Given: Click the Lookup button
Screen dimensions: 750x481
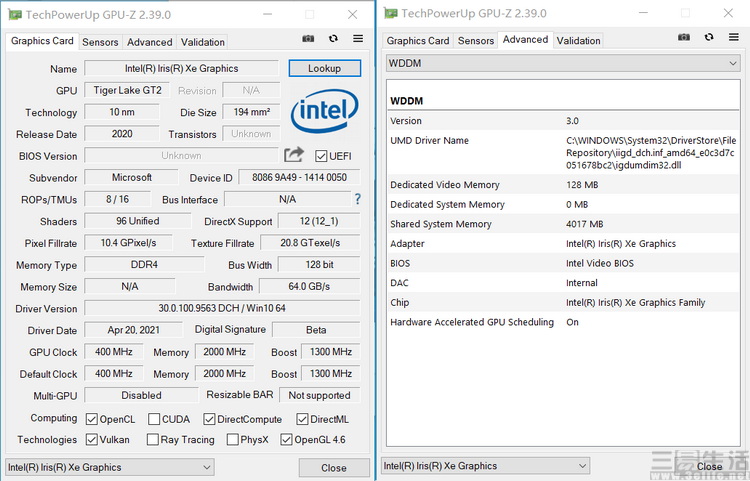Looking at the screenshot, I should [324, 68].
